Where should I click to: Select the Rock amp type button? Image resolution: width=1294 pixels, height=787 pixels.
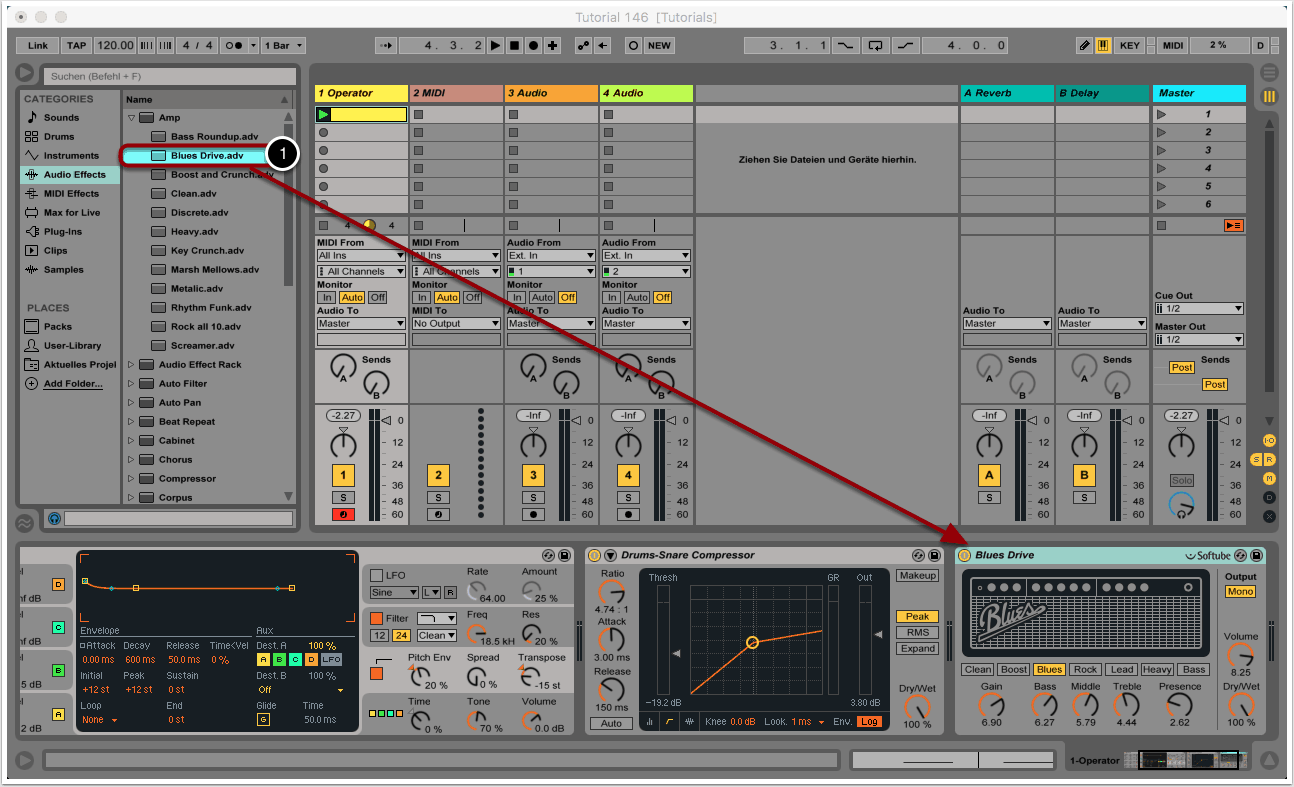tap(1085, 670)
